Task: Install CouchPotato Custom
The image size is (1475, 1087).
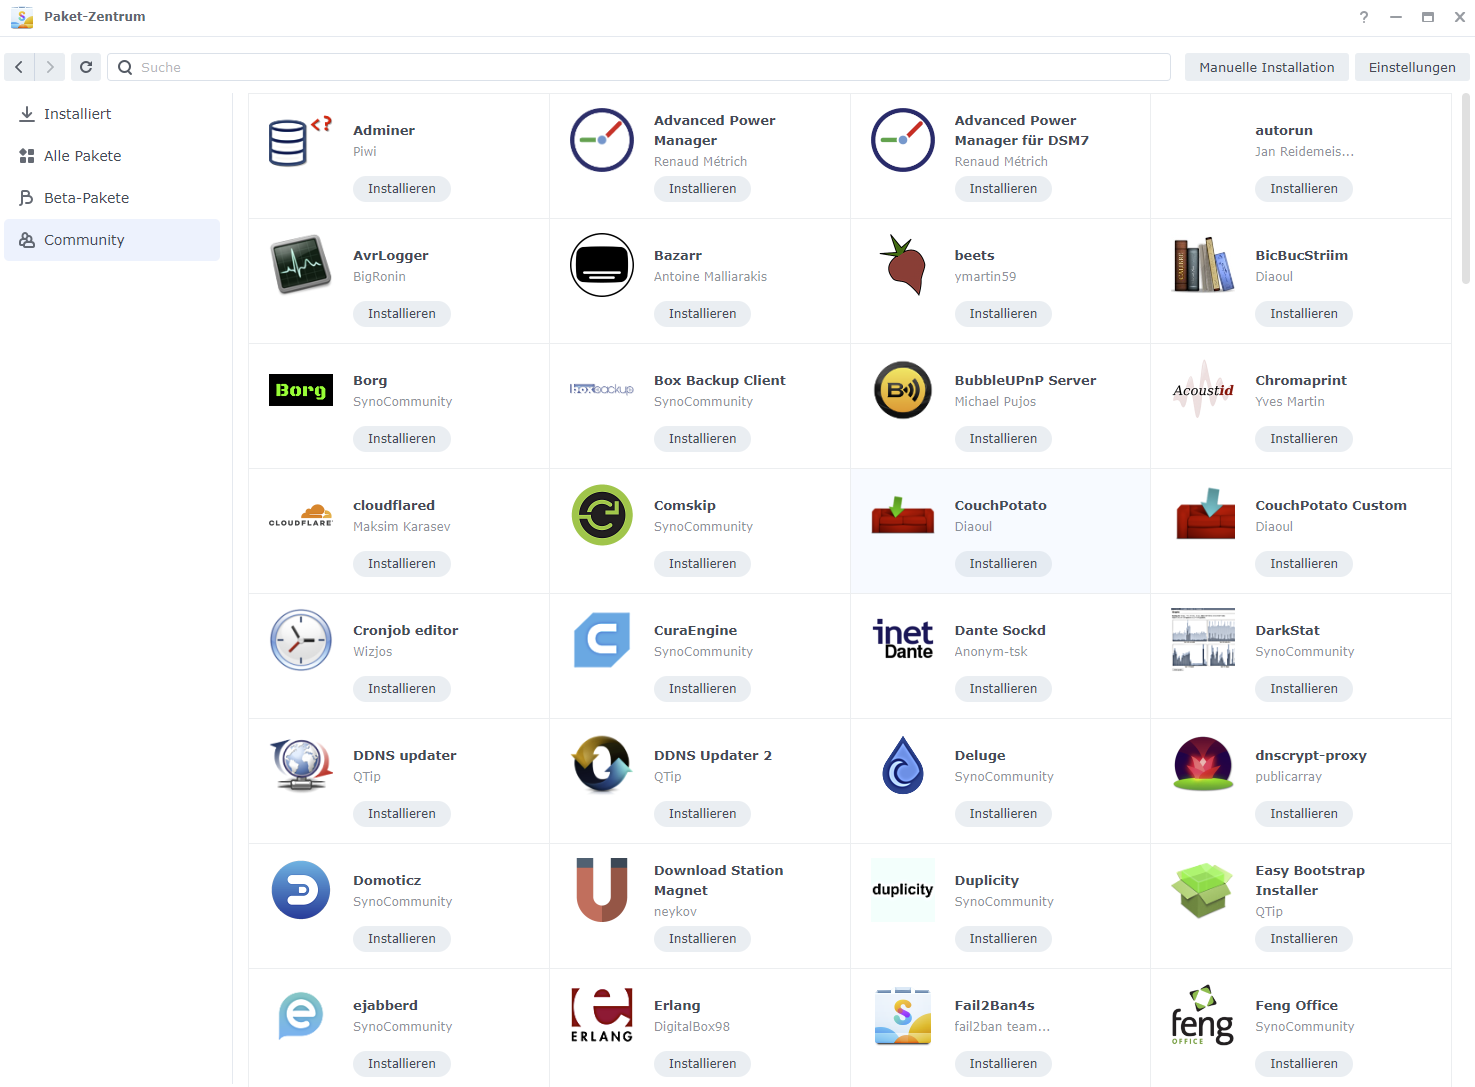Action: pos(1304,564)
